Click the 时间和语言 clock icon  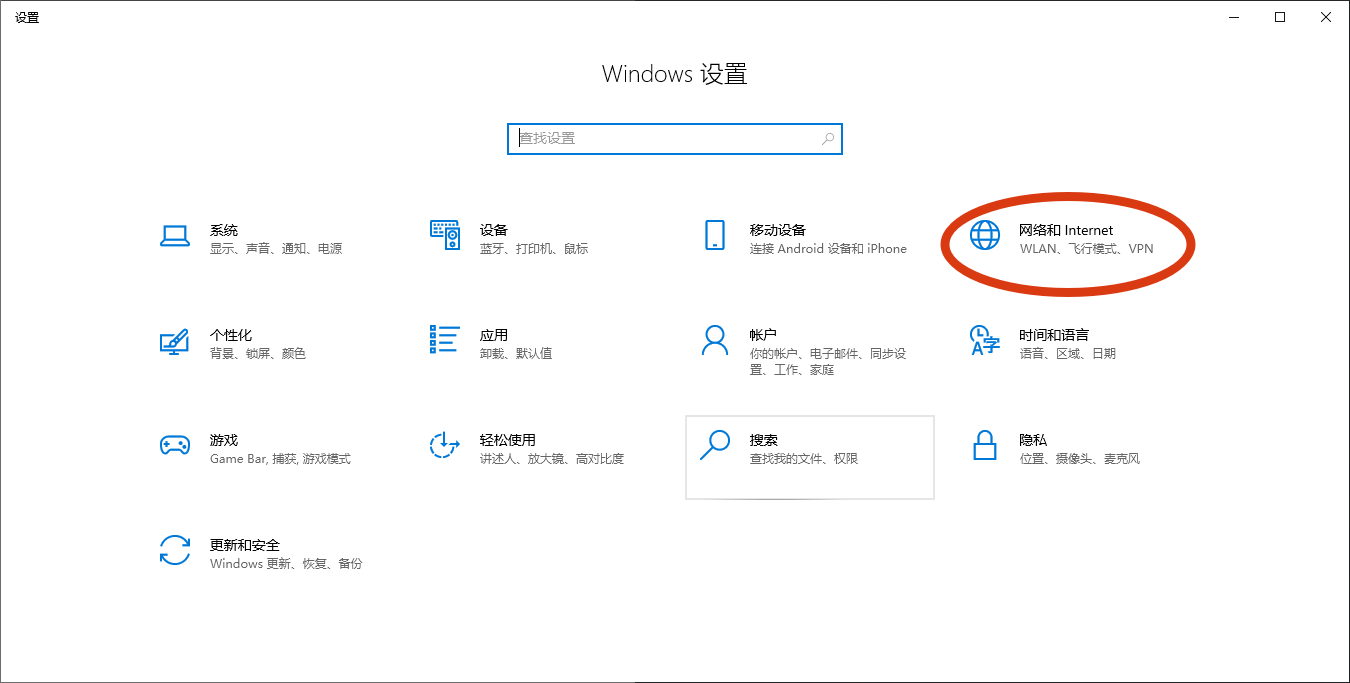985,340
